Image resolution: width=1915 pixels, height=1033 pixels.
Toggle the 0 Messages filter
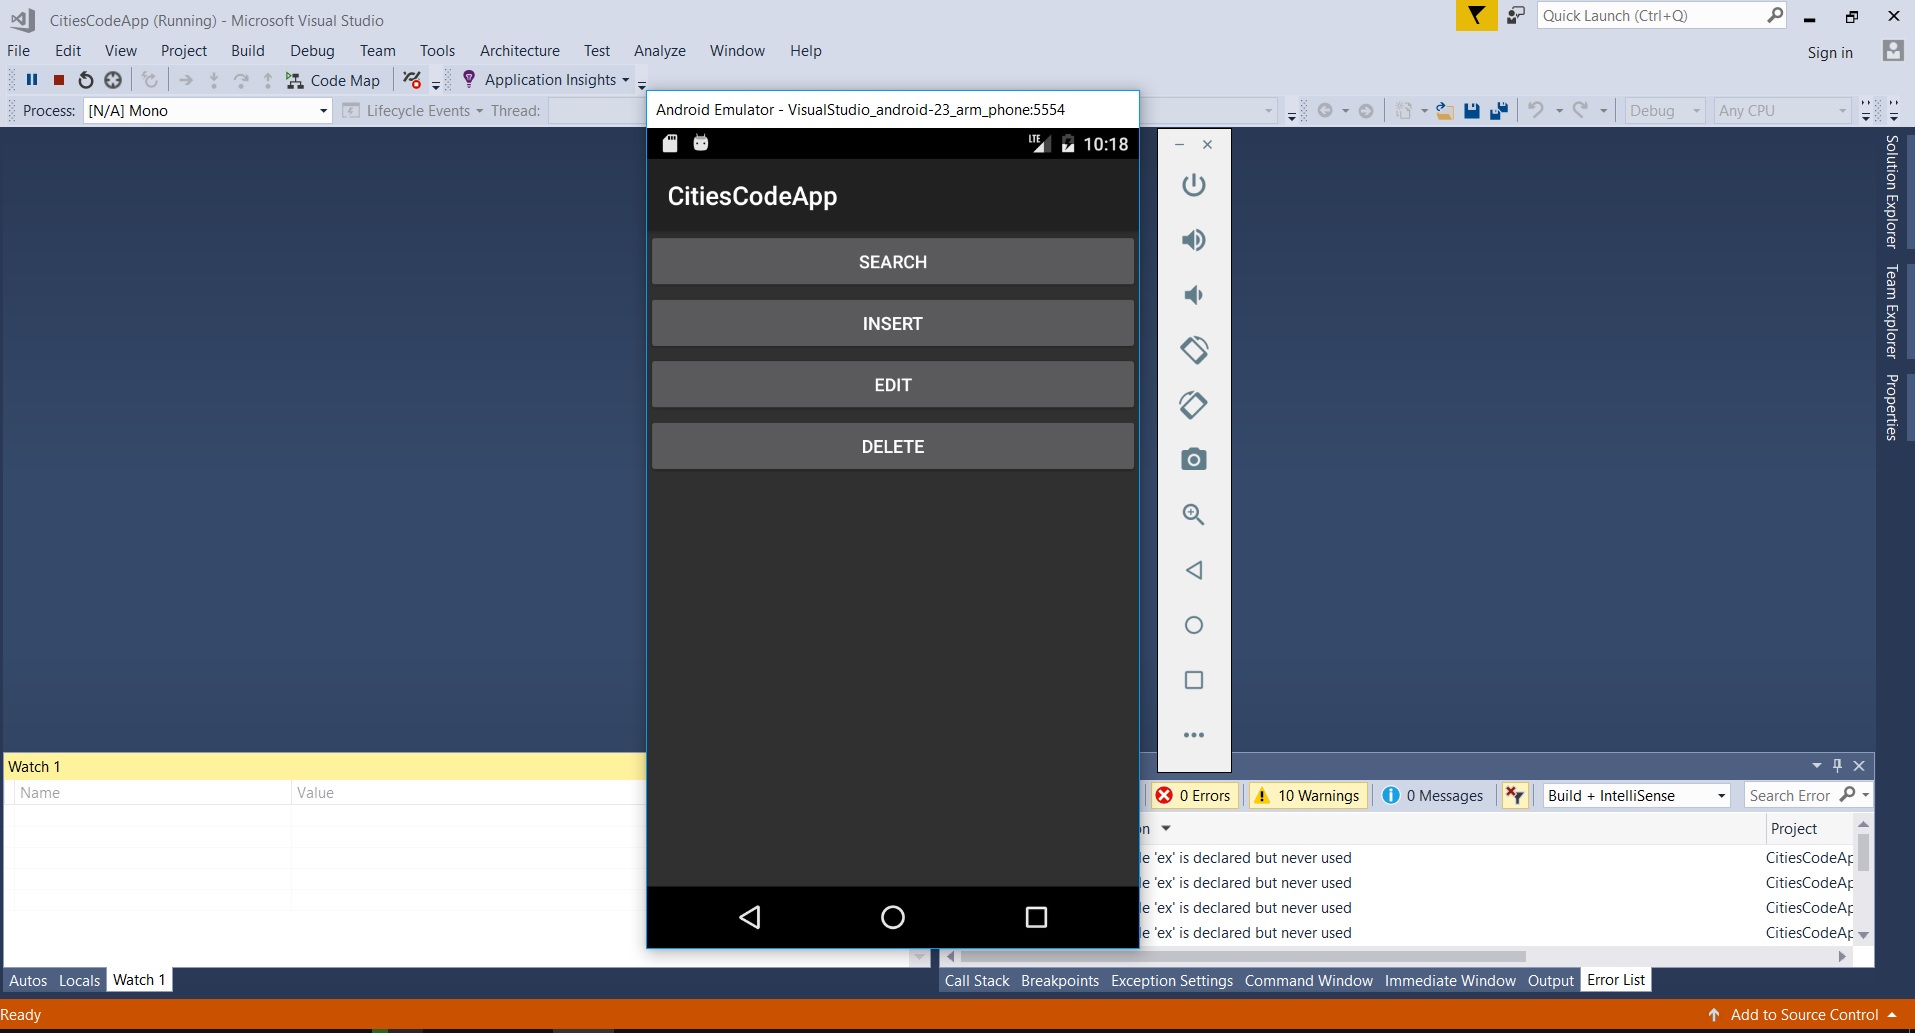[x=1433, y=796]
